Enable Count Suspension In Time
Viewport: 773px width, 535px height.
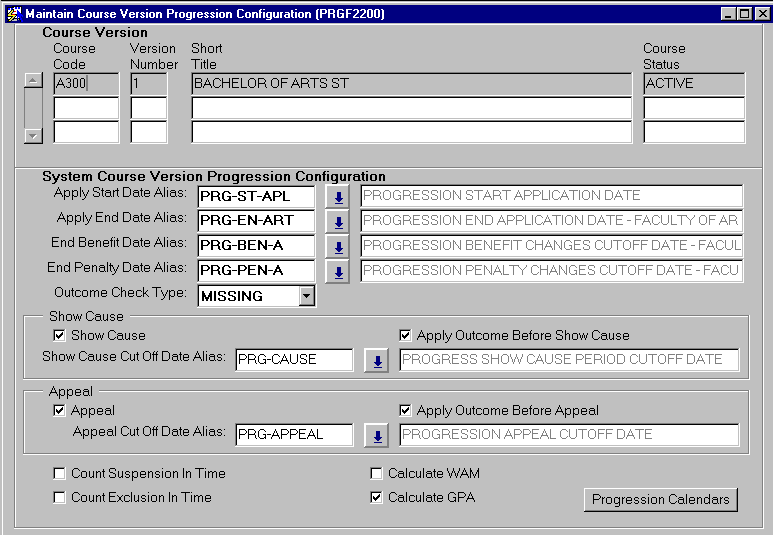point(60,474)
